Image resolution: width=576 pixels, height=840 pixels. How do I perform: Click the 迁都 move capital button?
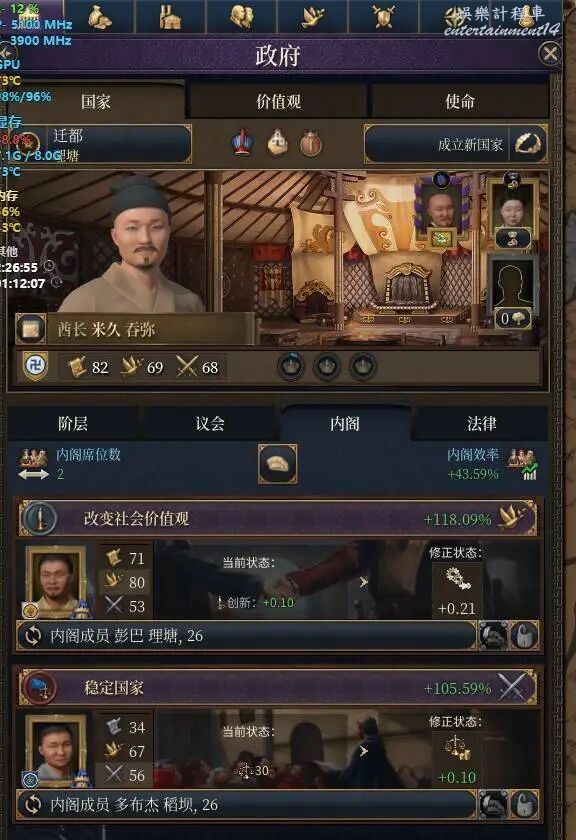click(x=104, y=144)
